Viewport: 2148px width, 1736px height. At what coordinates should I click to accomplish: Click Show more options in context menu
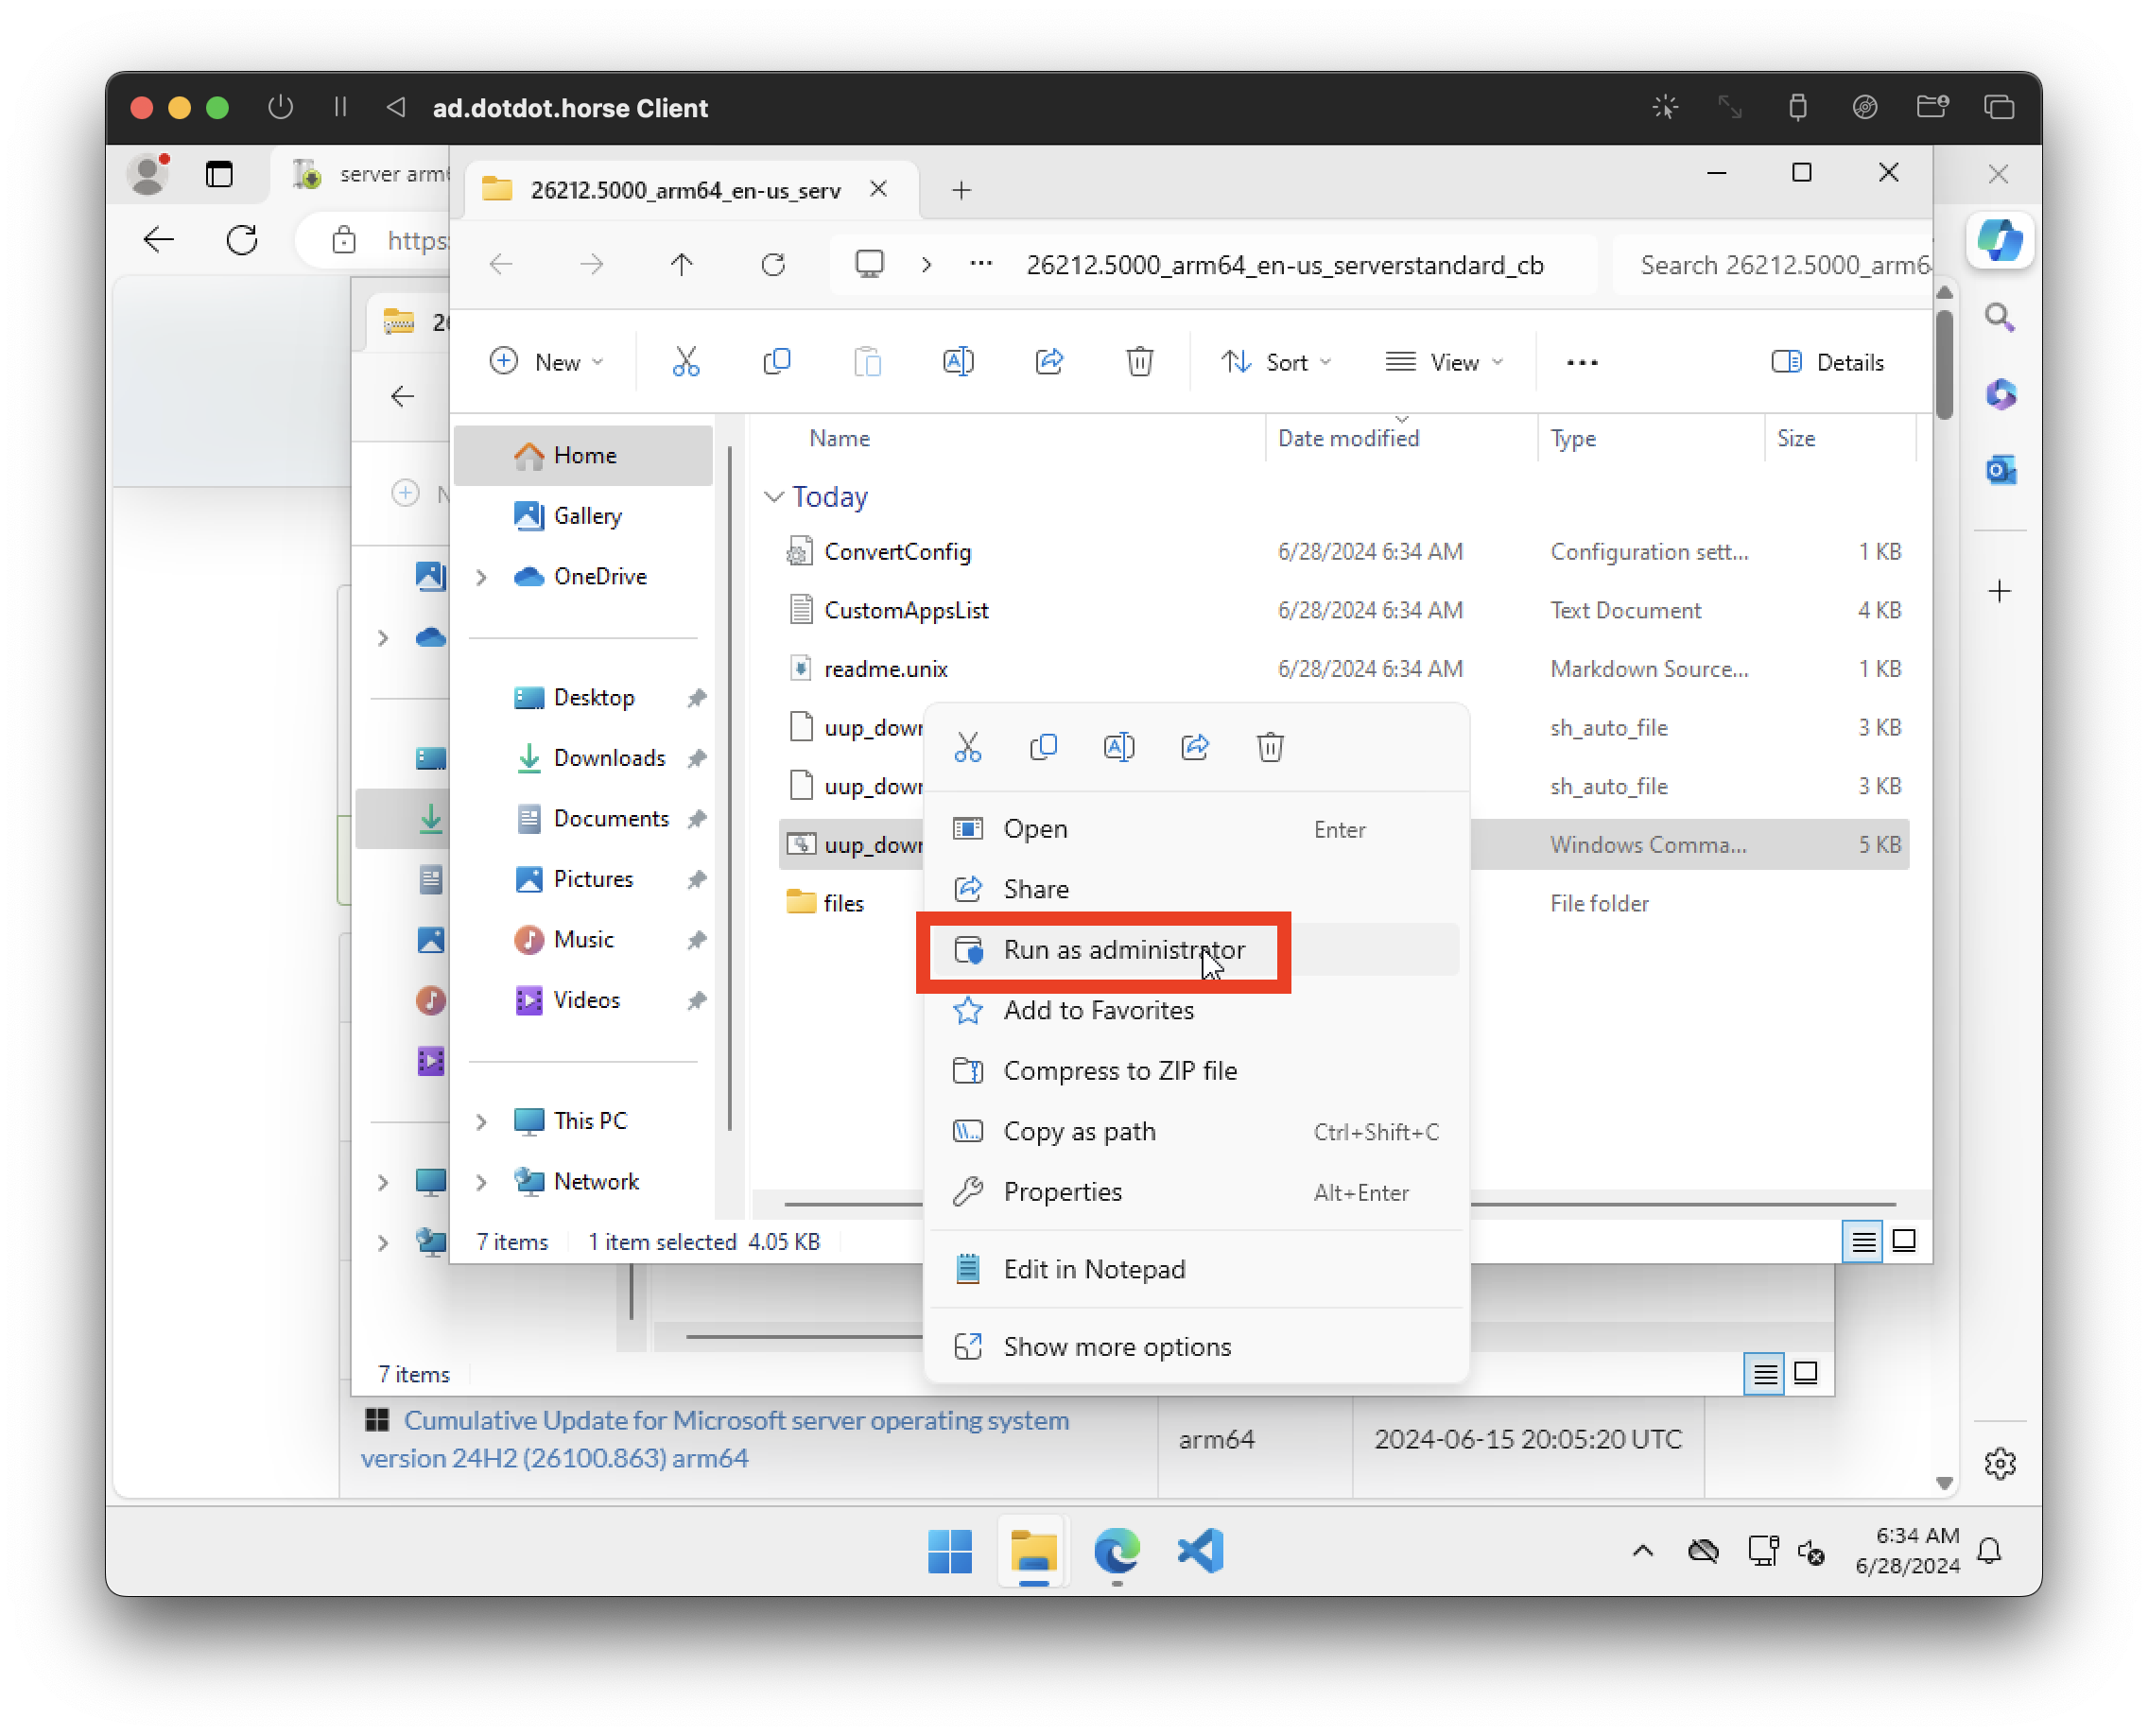coord(1117,1345)
